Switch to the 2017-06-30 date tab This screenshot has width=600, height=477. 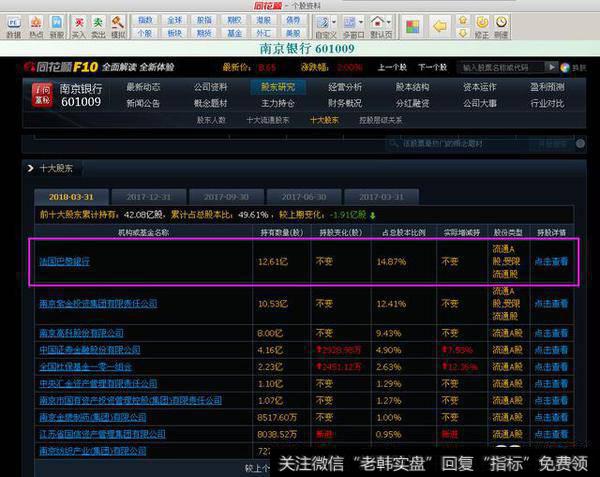pos(304,197)
